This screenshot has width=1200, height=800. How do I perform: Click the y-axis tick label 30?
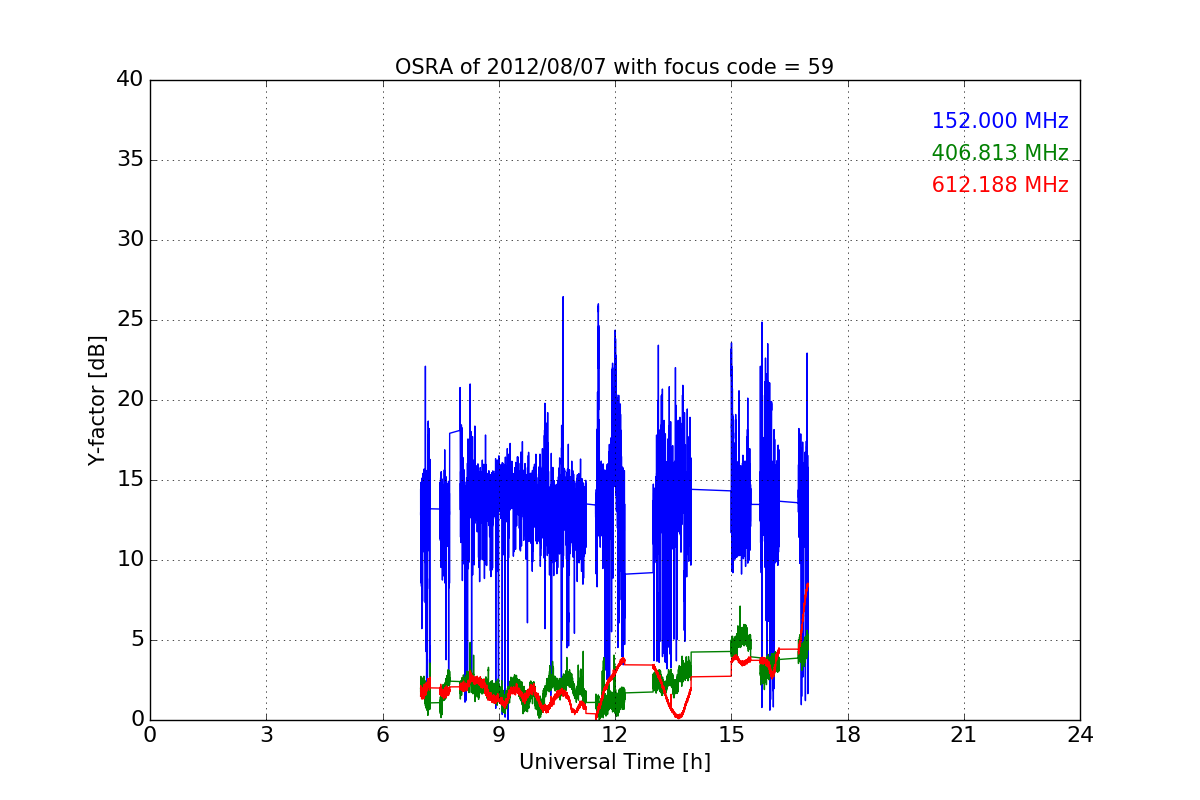[129, 240]
